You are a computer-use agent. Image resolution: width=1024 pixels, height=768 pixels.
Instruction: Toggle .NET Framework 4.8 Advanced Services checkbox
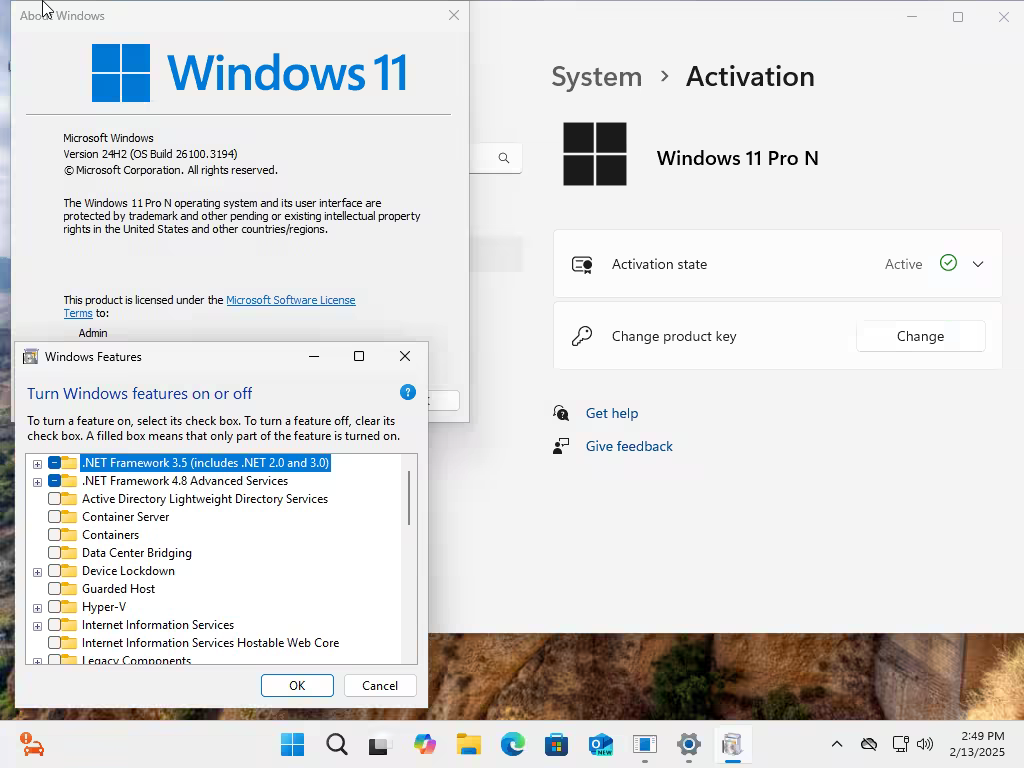[x=54, y=481]
